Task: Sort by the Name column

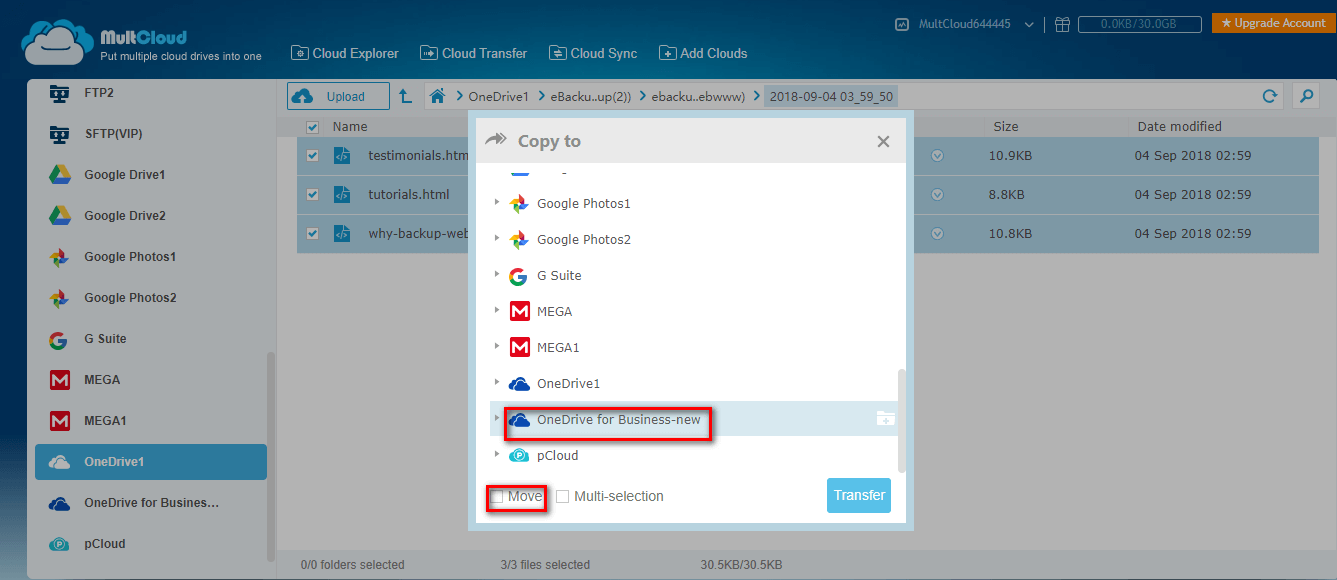Action: 350,127
